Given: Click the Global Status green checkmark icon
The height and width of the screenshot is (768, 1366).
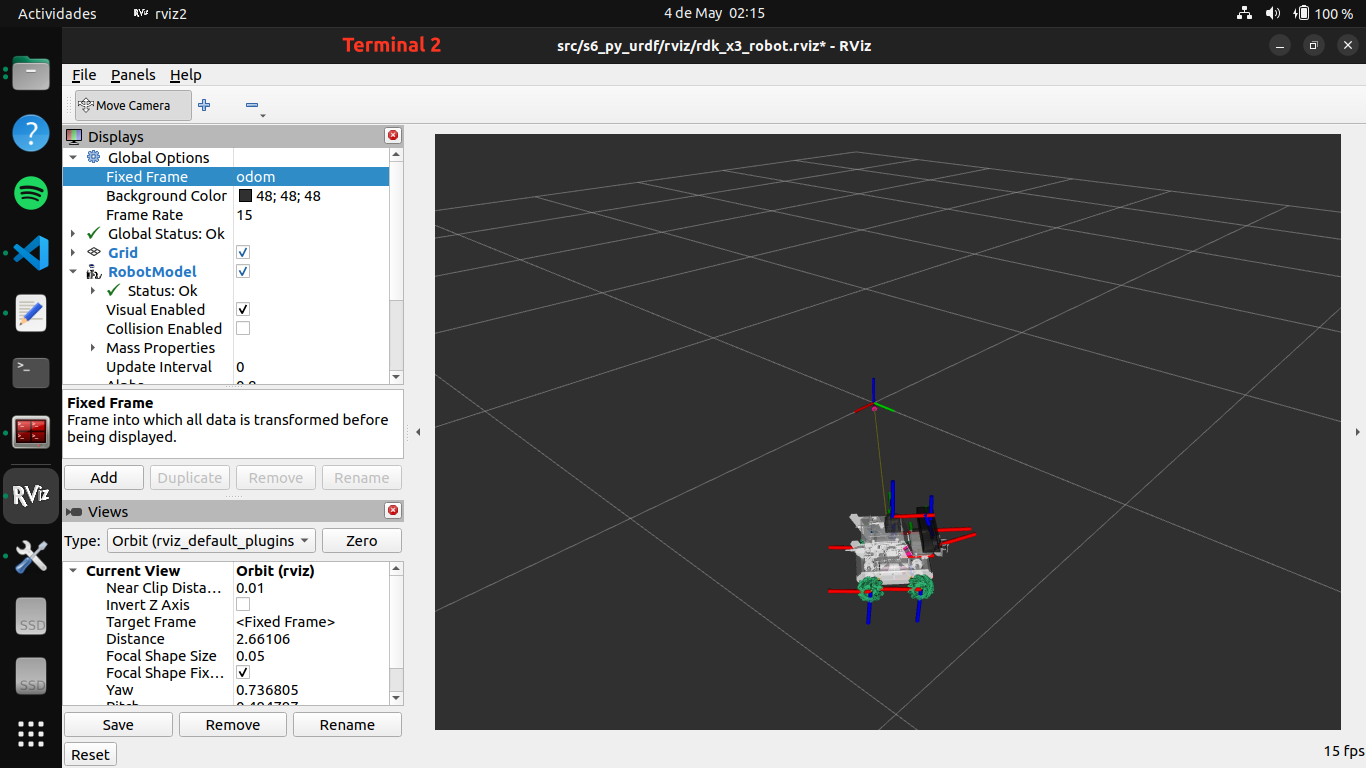Looking at the screenshot, I should pos(94,233).
